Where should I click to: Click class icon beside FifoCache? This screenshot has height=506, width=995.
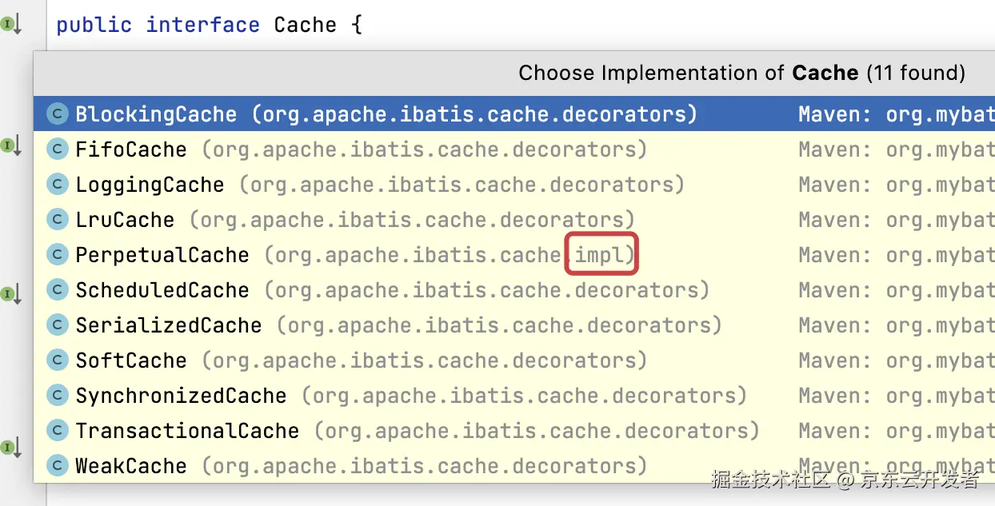(57, 149)
